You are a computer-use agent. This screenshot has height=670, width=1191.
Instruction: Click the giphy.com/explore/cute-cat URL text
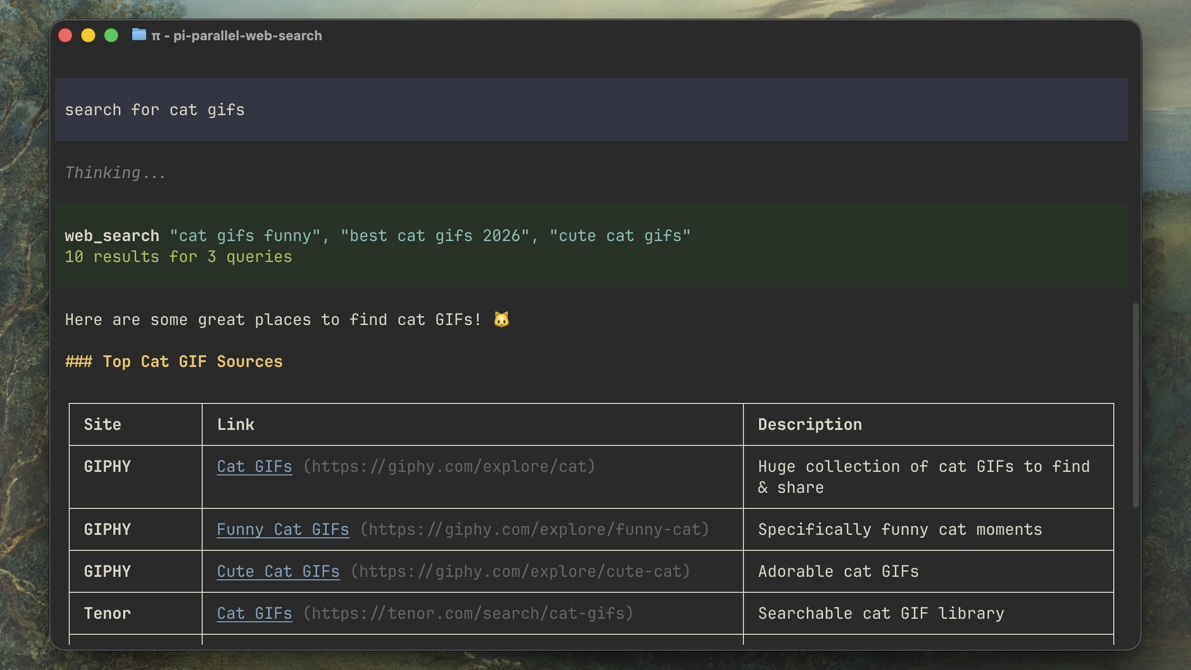point(520,572)
